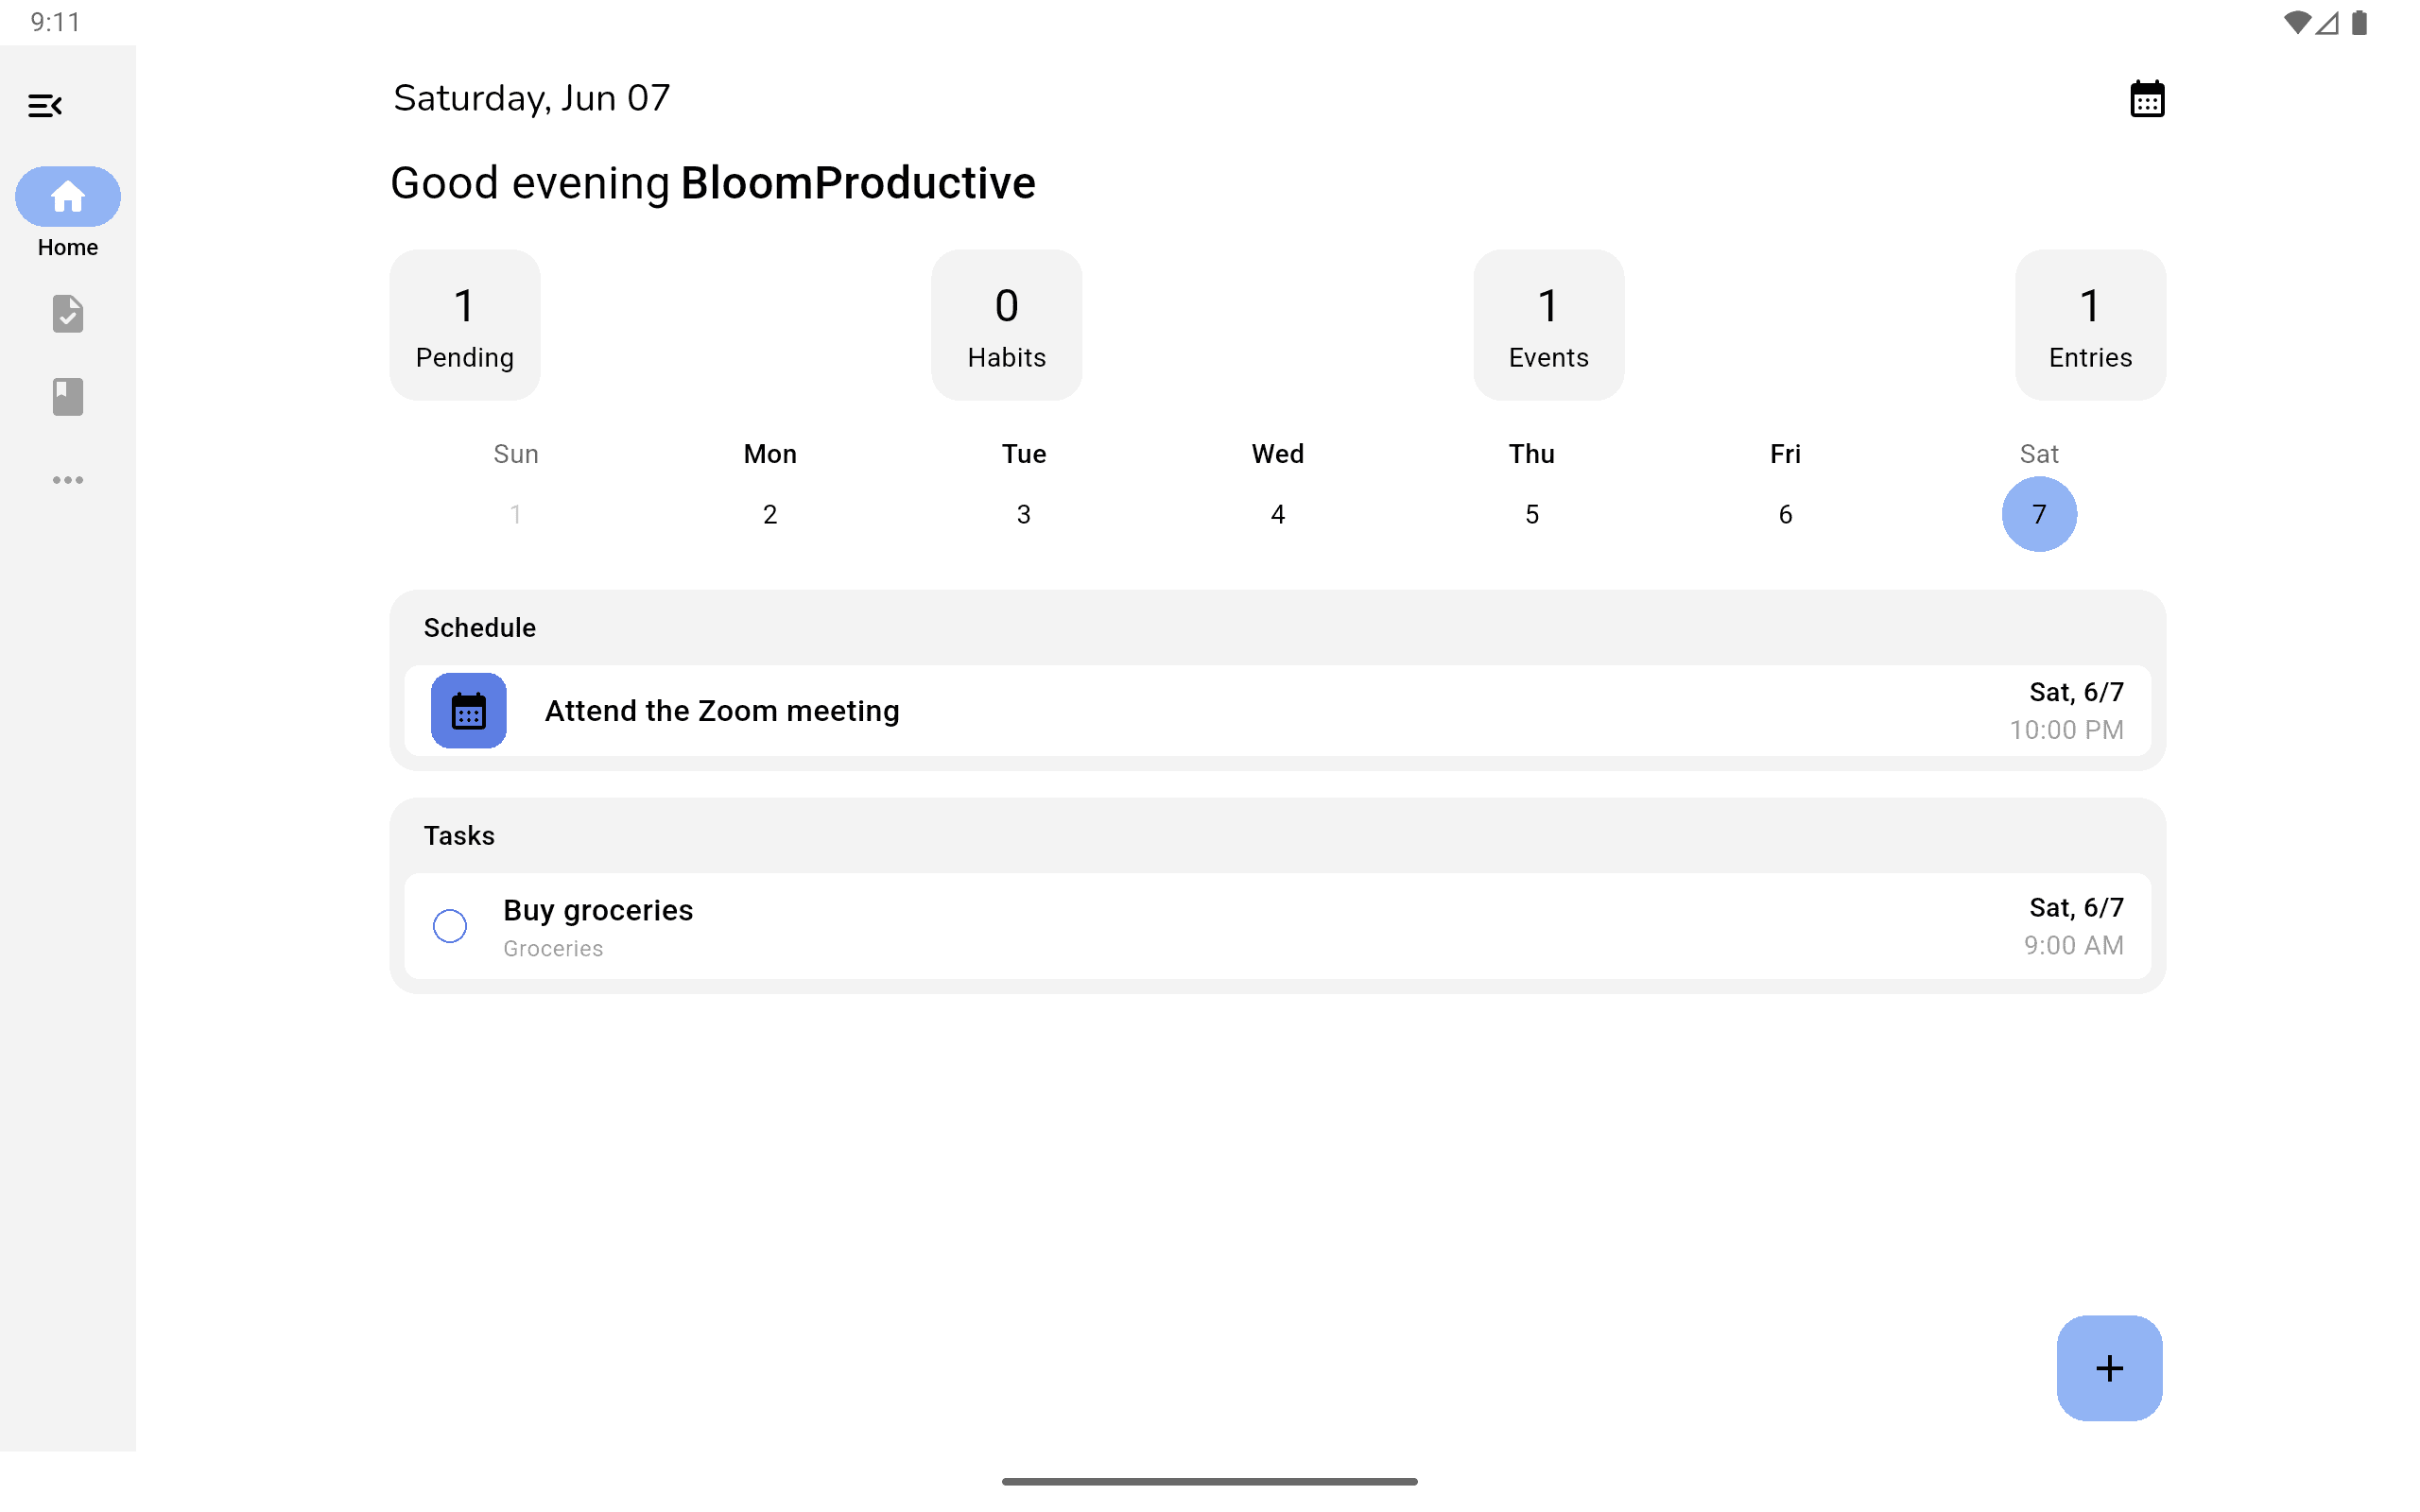Open the tasks document icon in sidebar
The height and width of the screenshot is (1512, 2420).
click(x=67, y=314)
